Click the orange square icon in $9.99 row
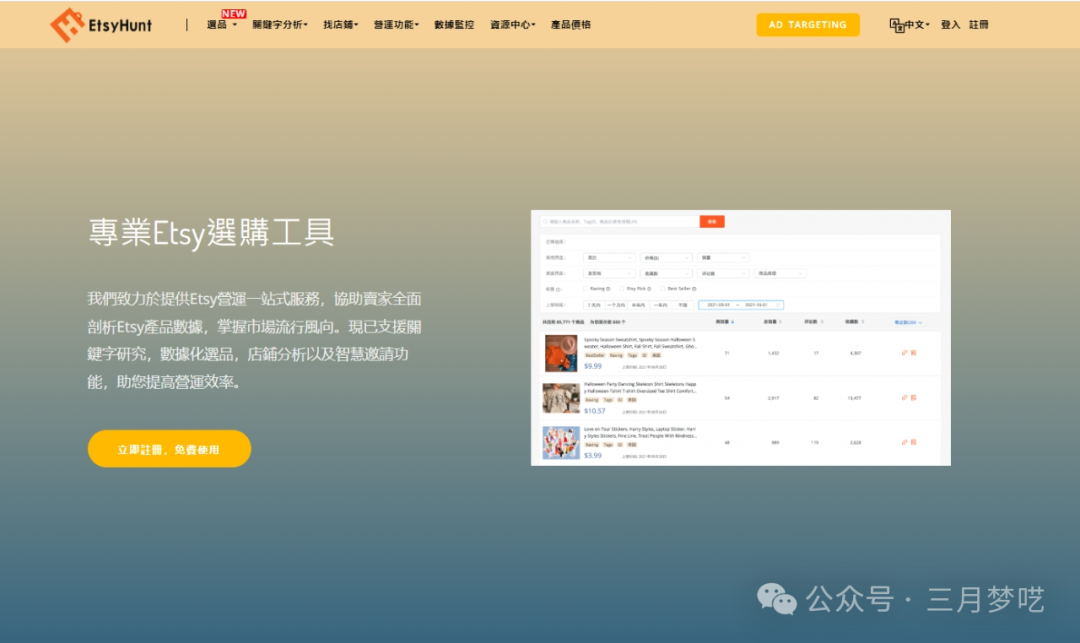1080x643 pixels. point(913,352)
